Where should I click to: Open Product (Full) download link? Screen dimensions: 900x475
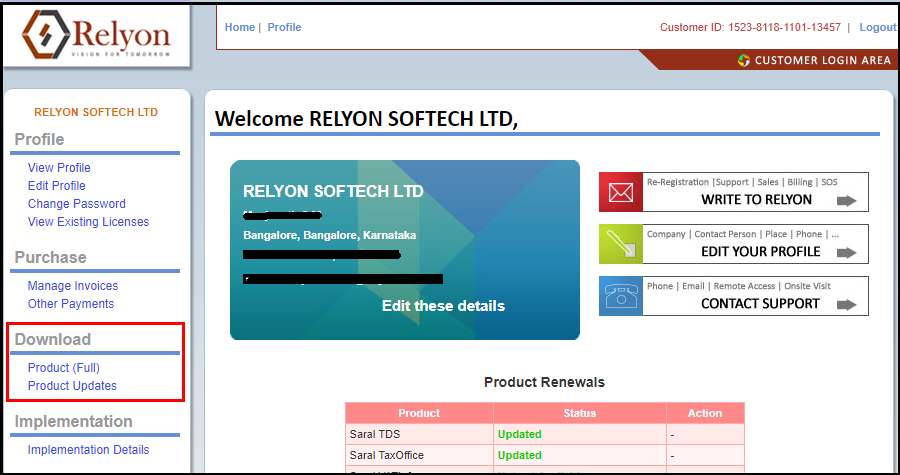(64, 368)
